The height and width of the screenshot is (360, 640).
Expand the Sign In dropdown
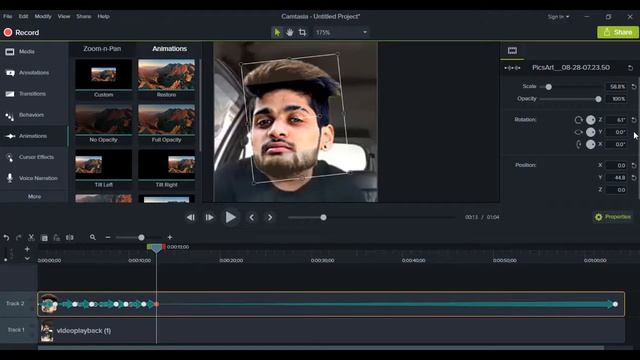click(558, 17)
